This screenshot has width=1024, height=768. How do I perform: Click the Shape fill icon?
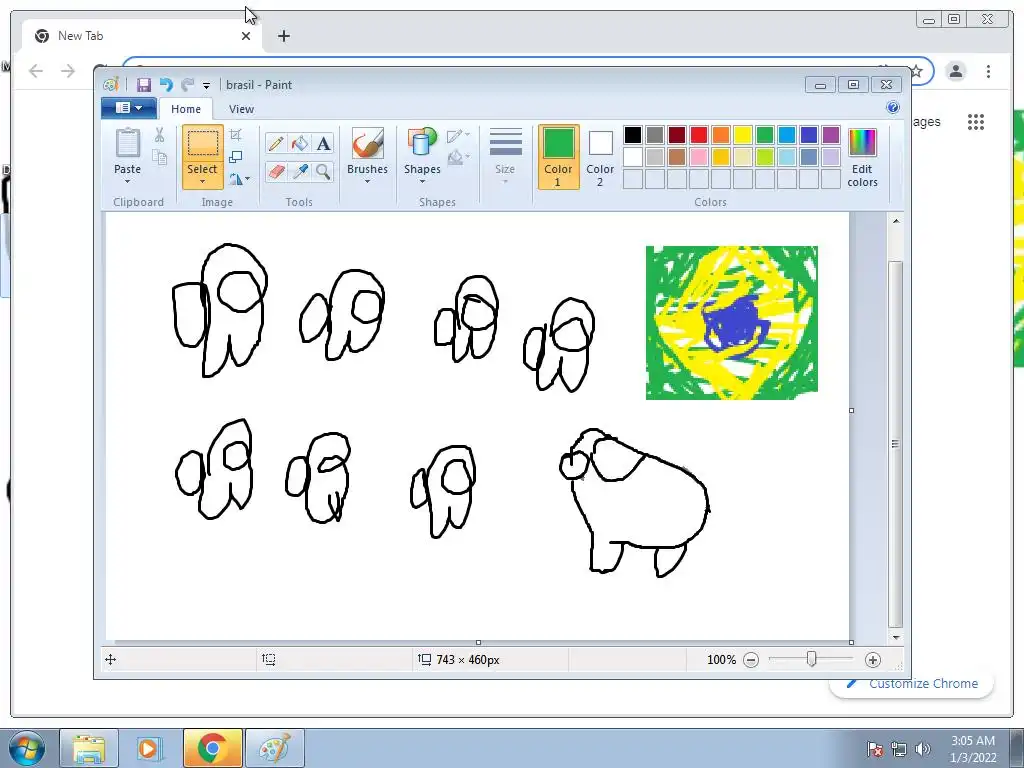point(456,157)
